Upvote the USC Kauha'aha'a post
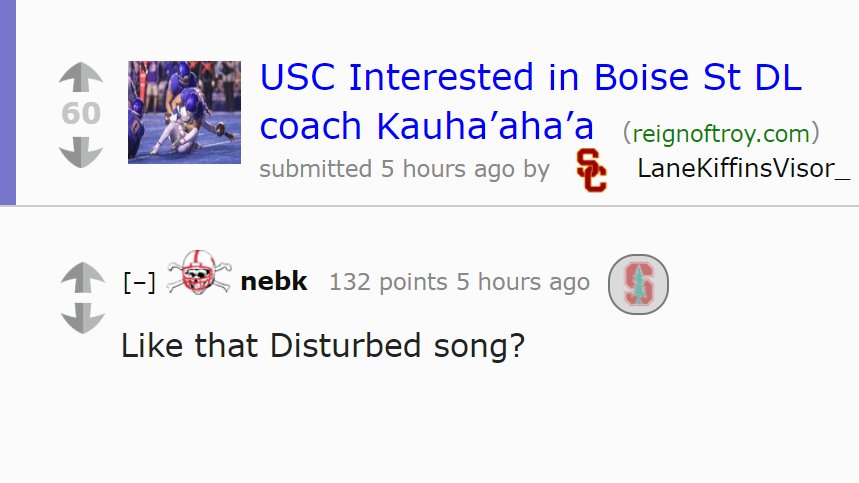Screen dimensions: 859x483 [81, 78]
